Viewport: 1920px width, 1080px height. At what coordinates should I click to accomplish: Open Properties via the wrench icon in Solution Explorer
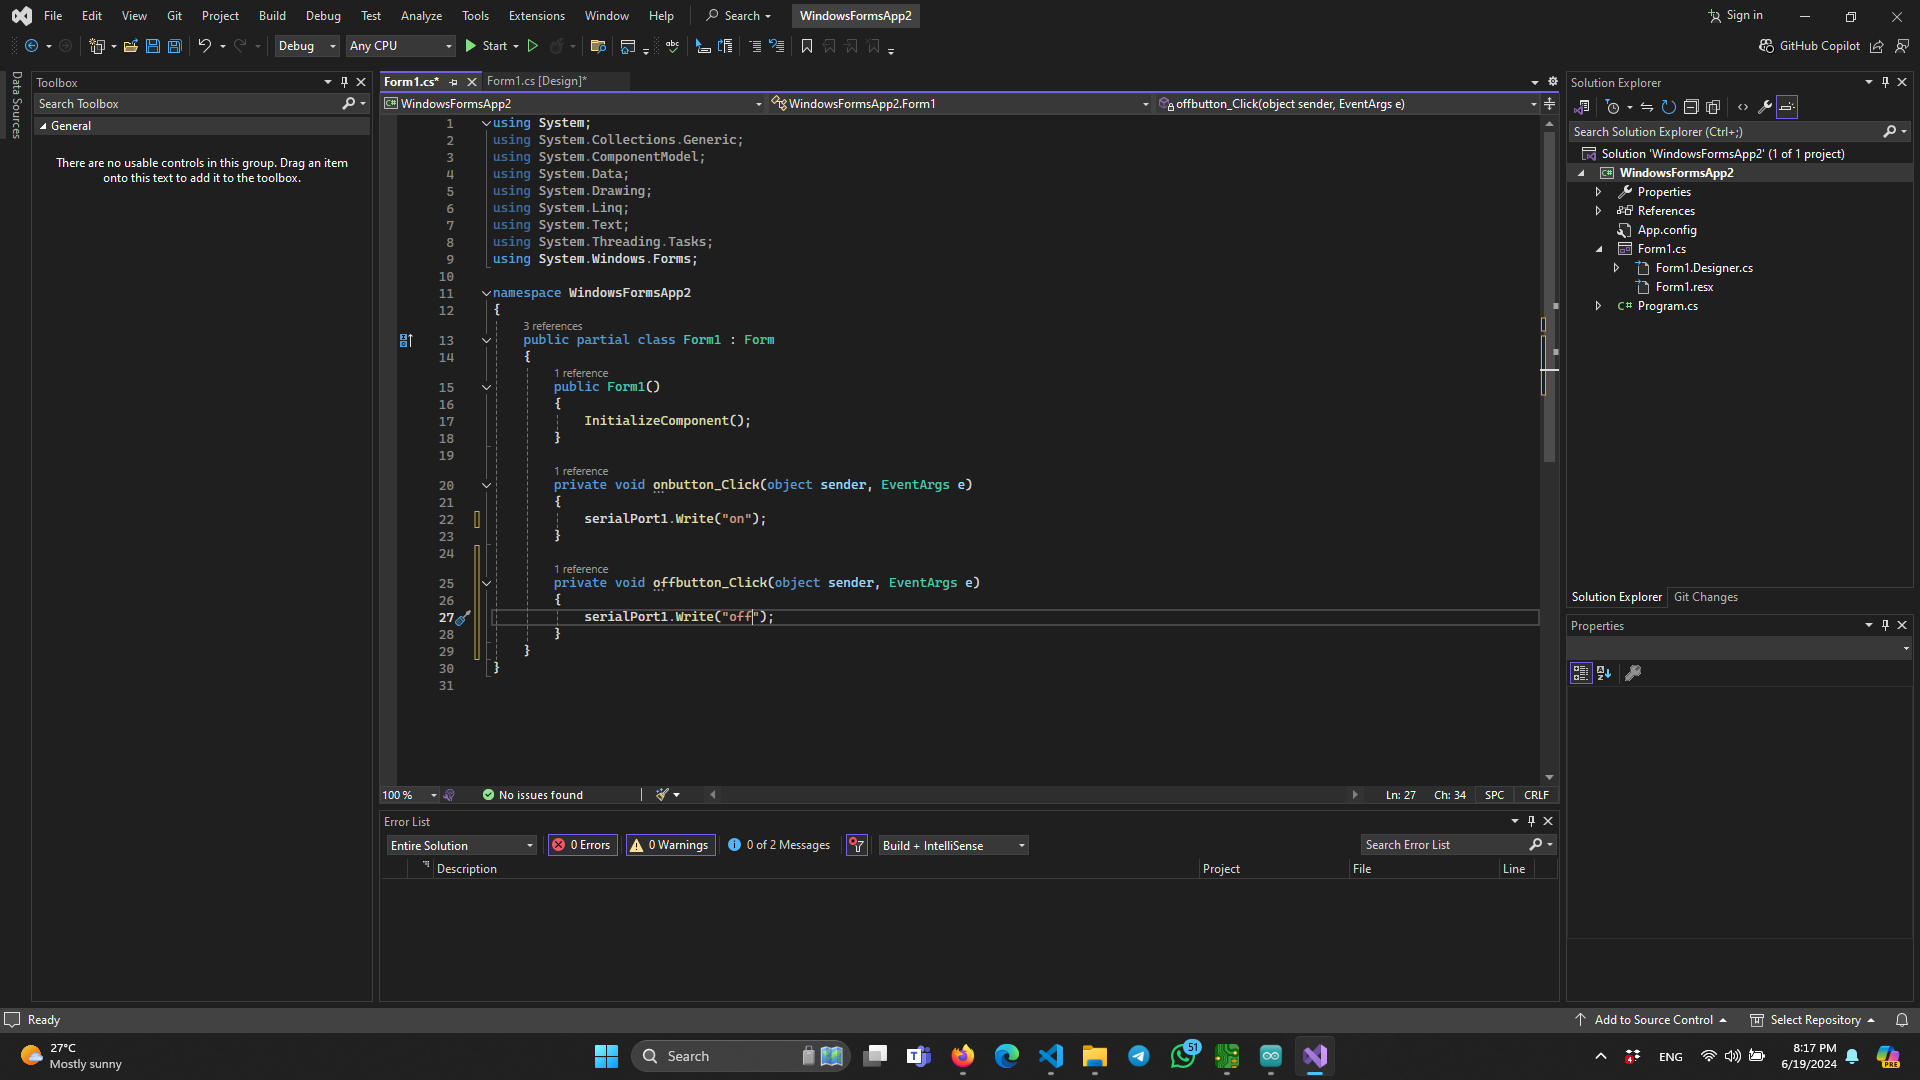1765,107
